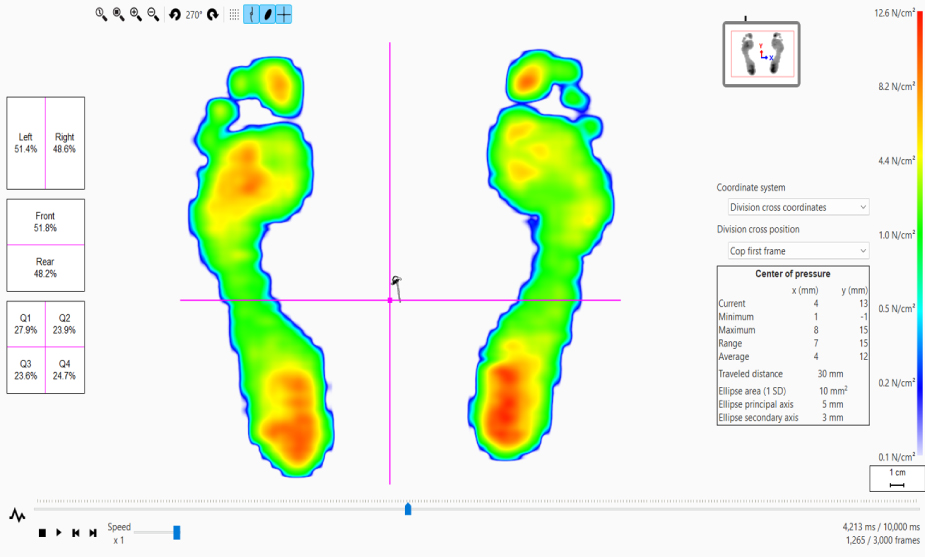Jump to the first frame
The image size is (925, 557).
76,533
